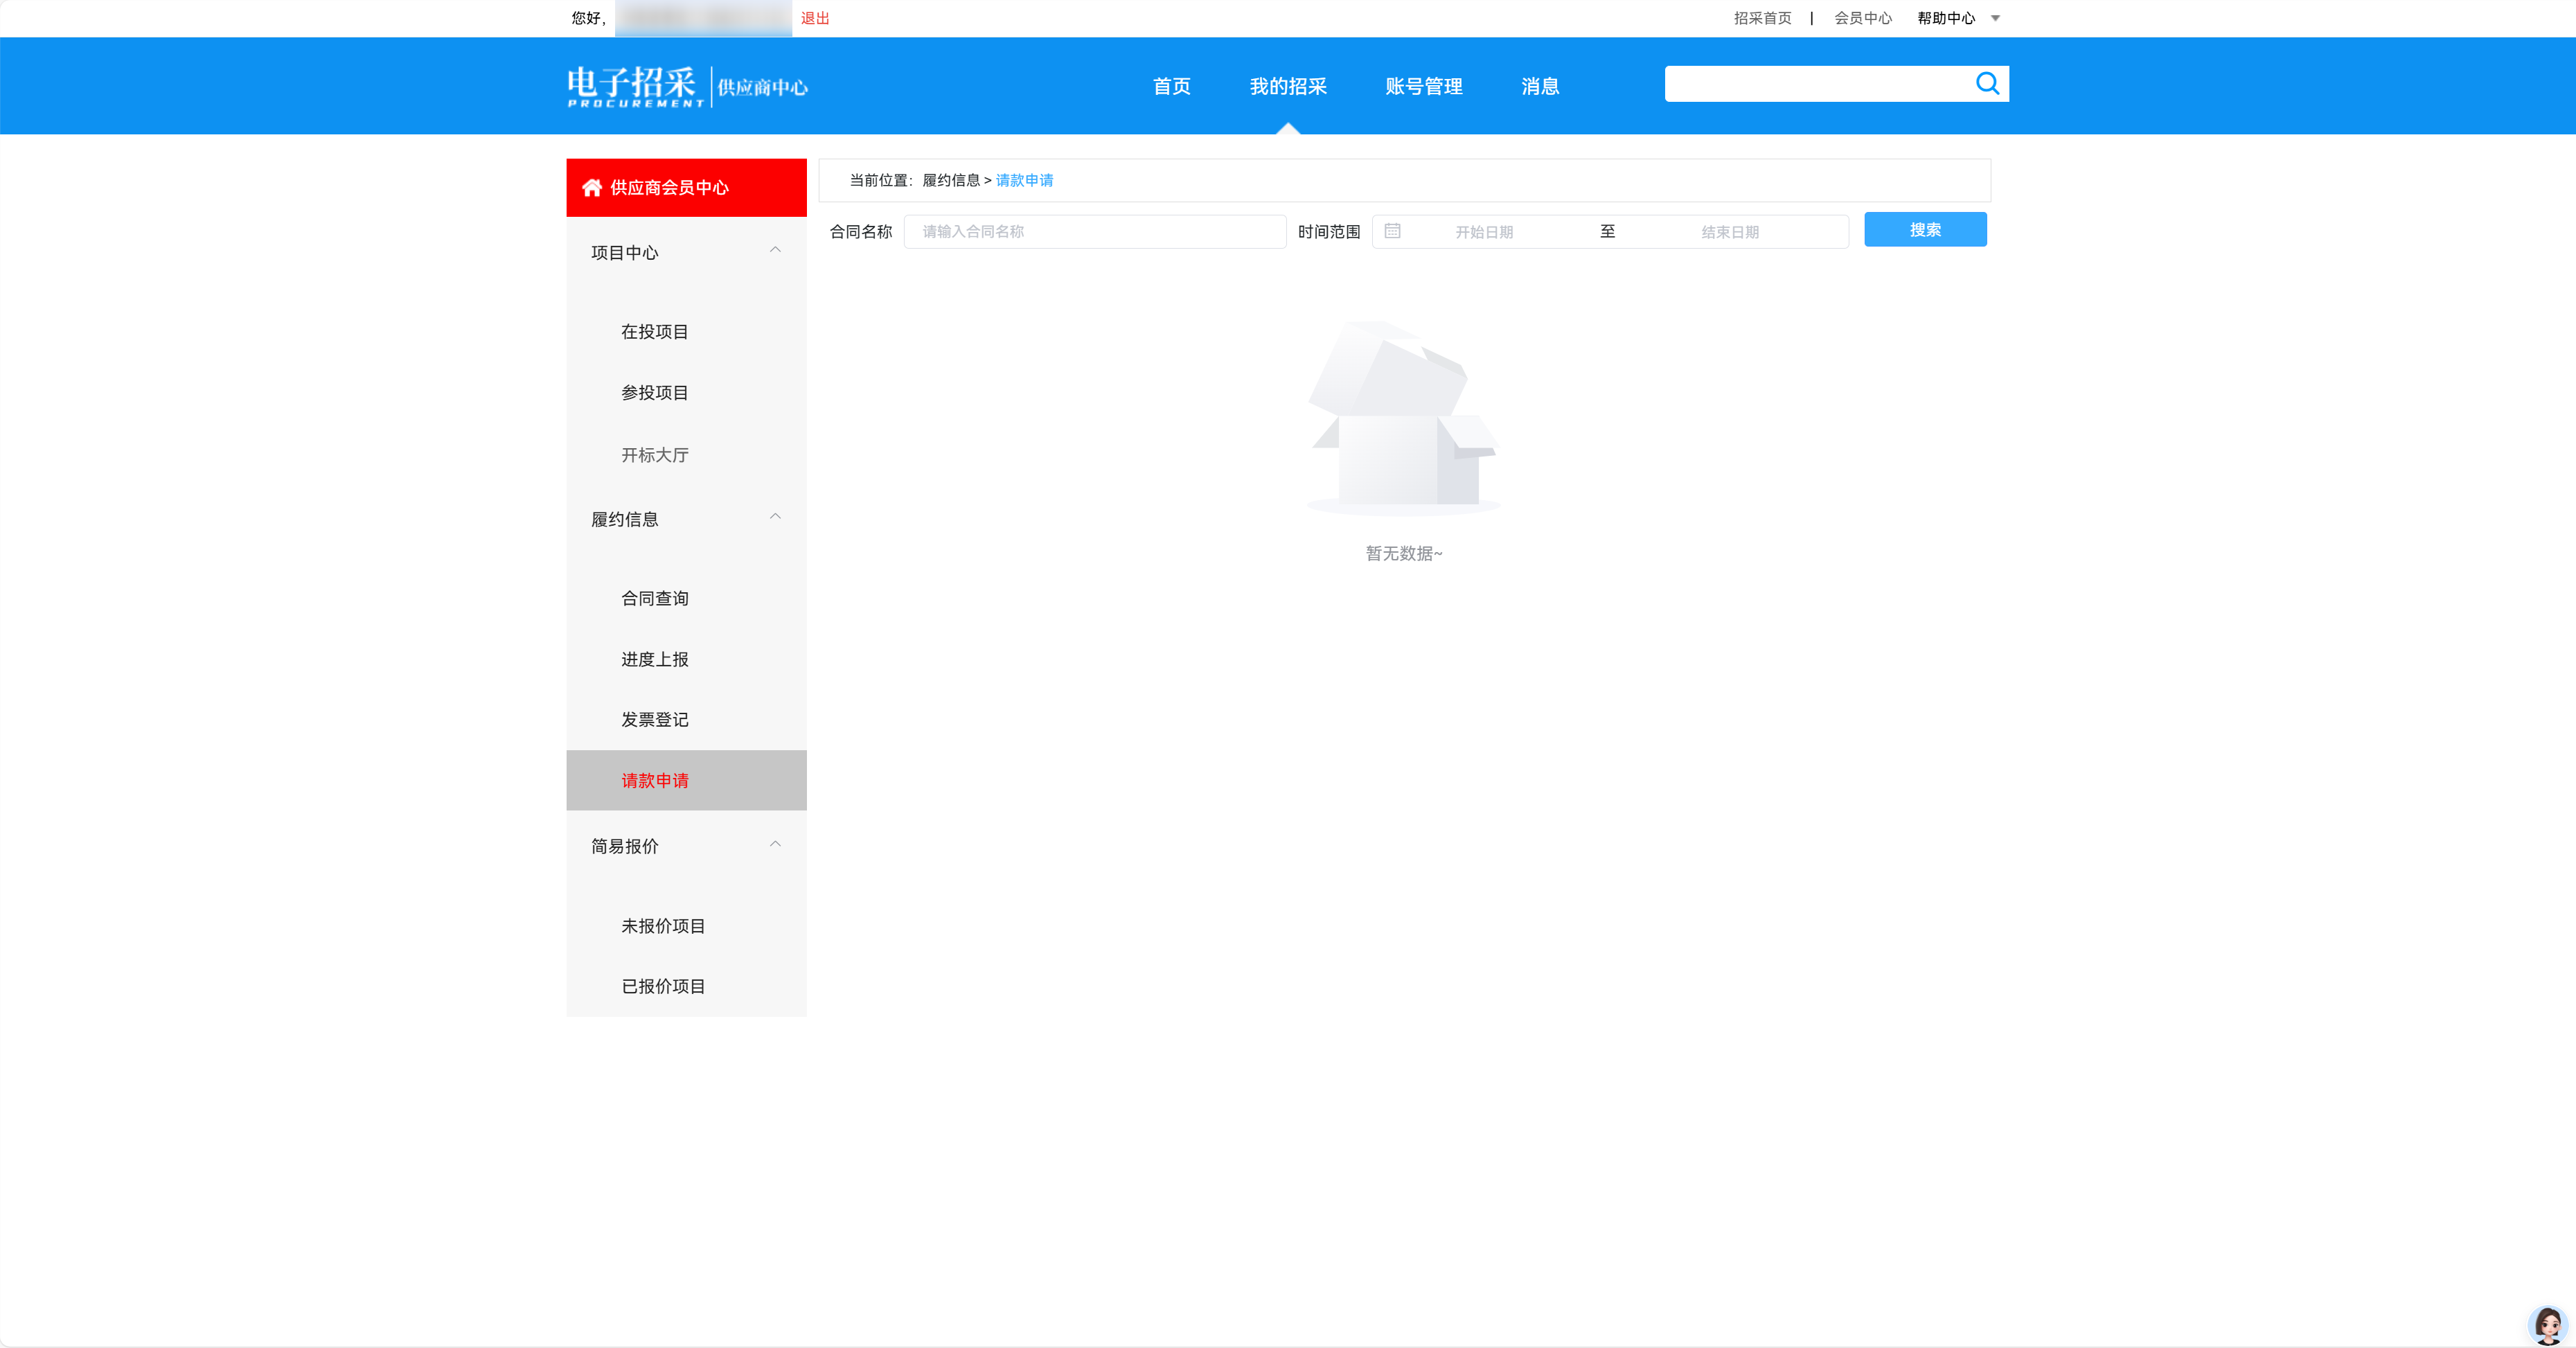Focus the 合同名称 input field
Viewport: 2576px width, 1348px height.
click(x=1095, y=231)
